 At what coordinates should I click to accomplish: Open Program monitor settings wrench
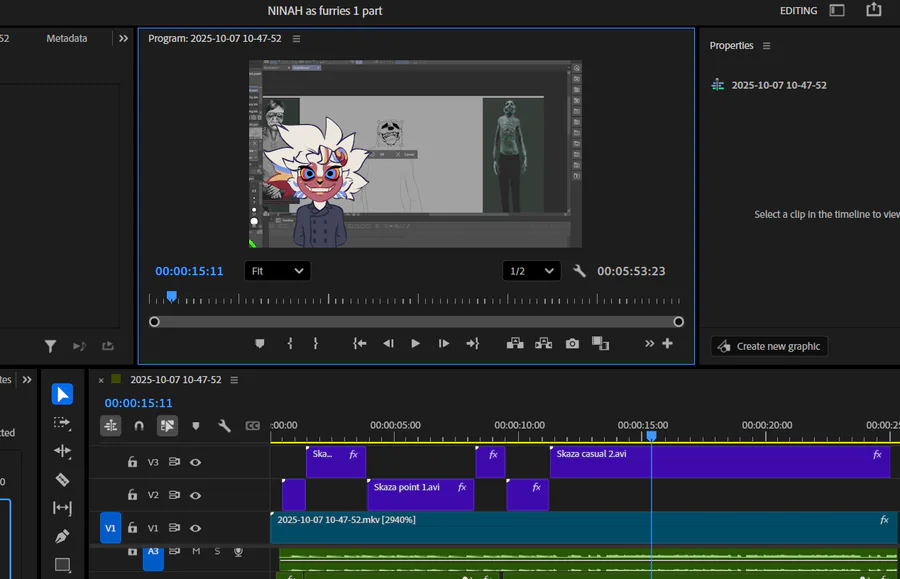(579, 271)
